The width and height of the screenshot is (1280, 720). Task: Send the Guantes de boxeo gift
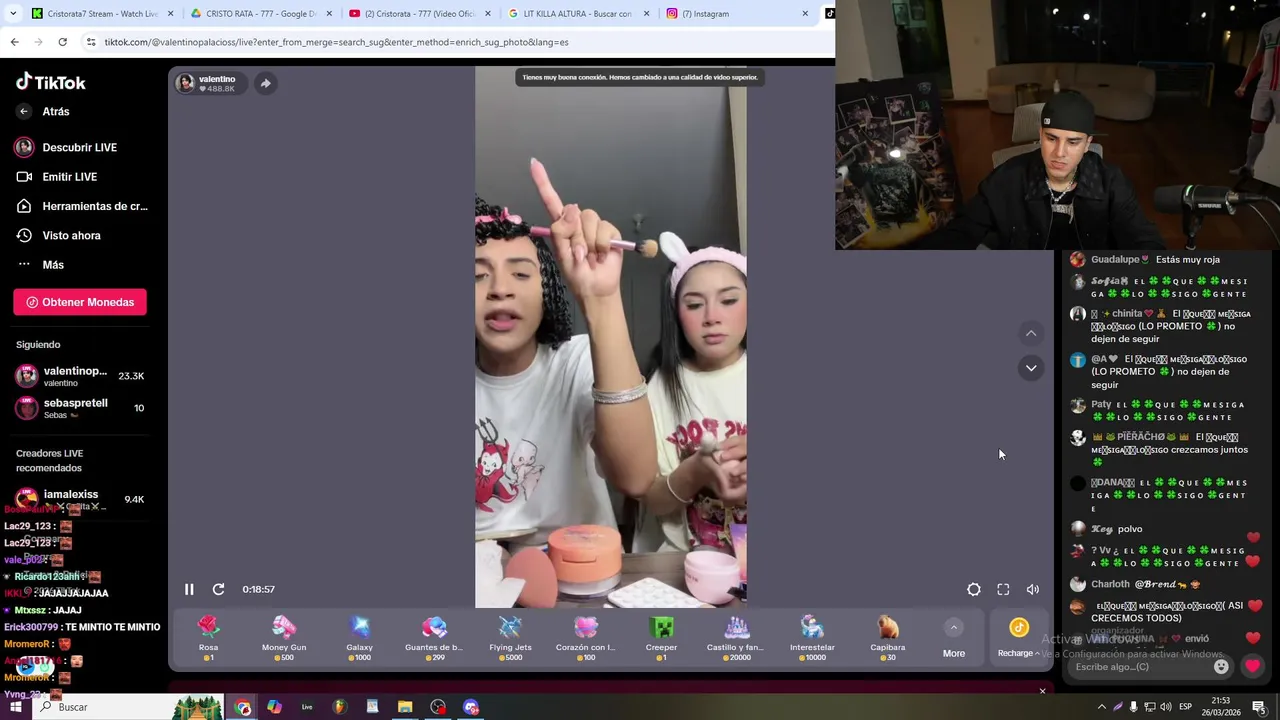[x=434, y=637]
